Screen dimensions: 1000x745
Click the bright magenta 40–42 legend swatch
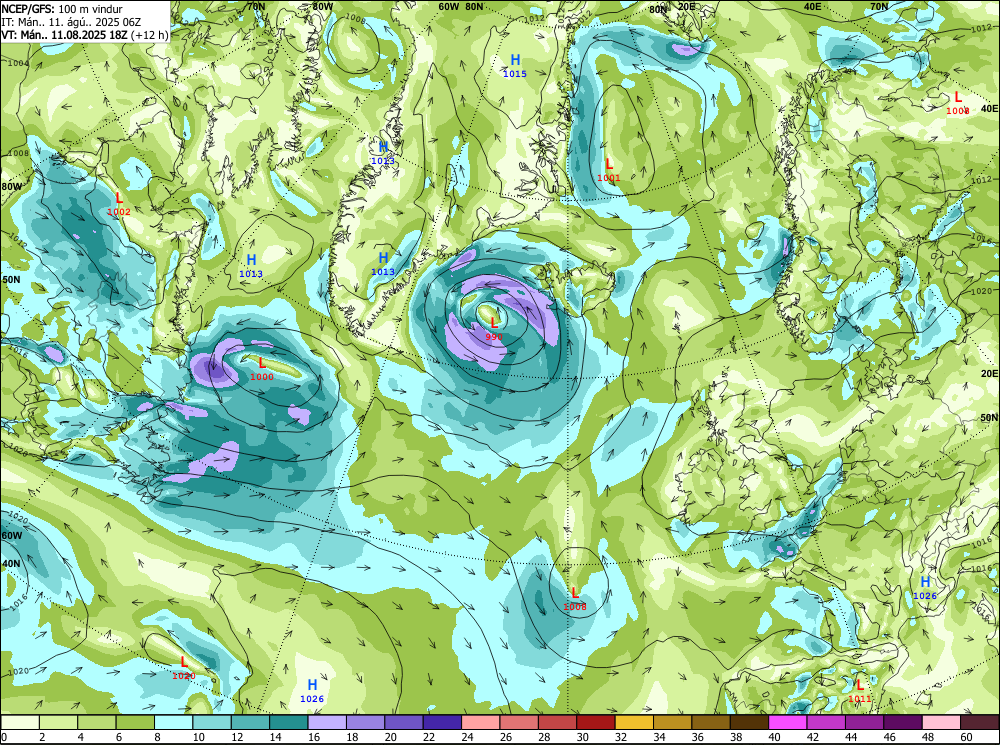[x=788, y=722]
